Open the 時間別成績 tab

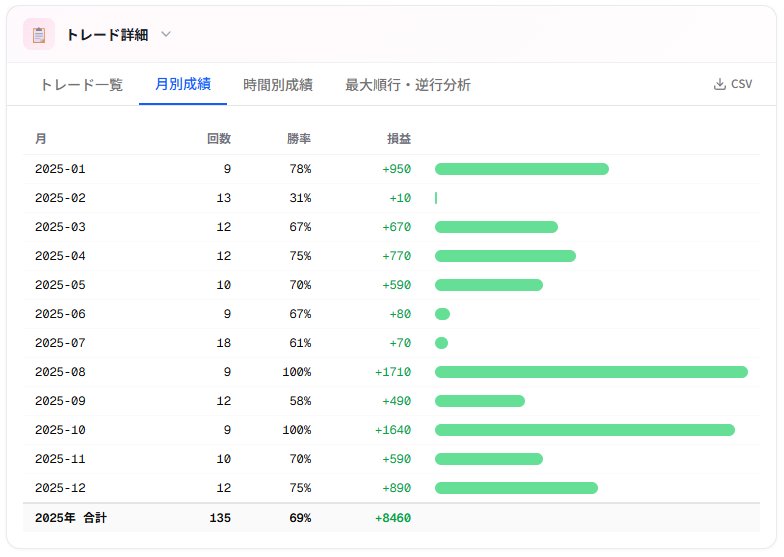(x=278, y=85)
